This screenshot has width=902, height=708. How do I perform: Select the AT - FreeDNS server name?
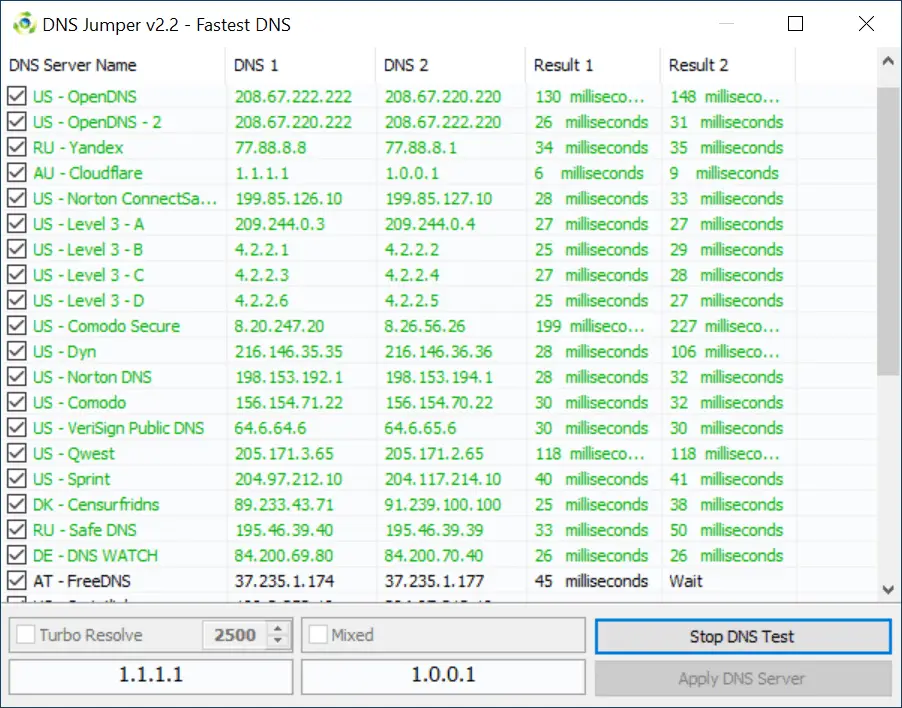point(82,580)
